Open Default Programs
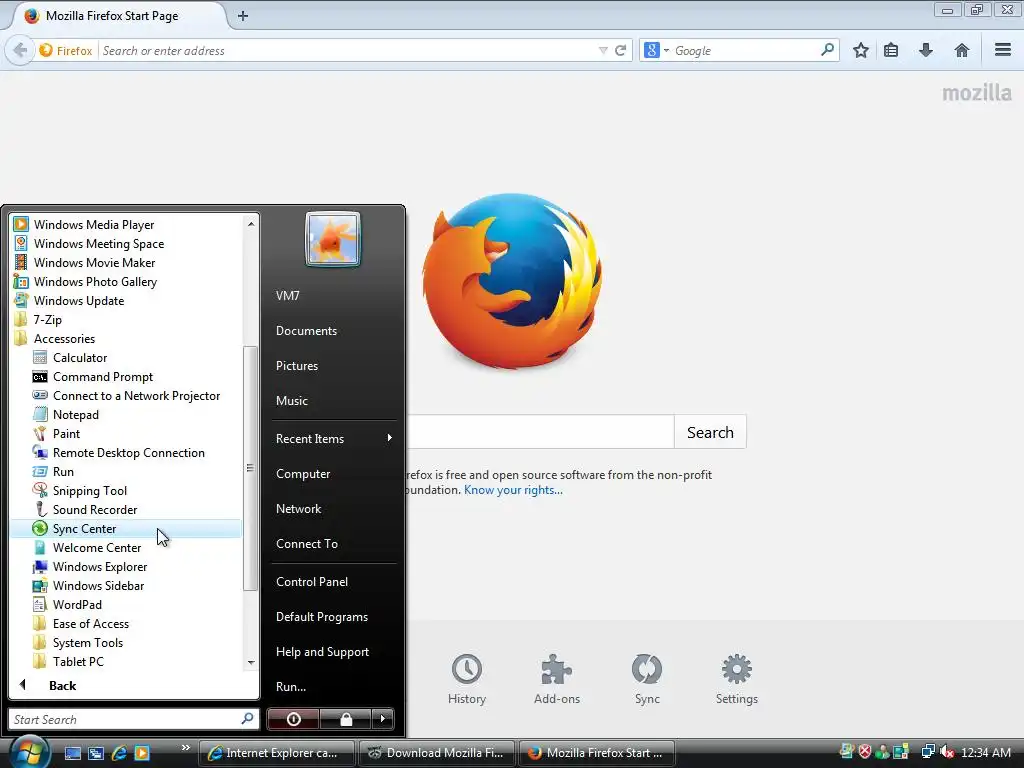1024x768 pixels. [x=321, y=617]
